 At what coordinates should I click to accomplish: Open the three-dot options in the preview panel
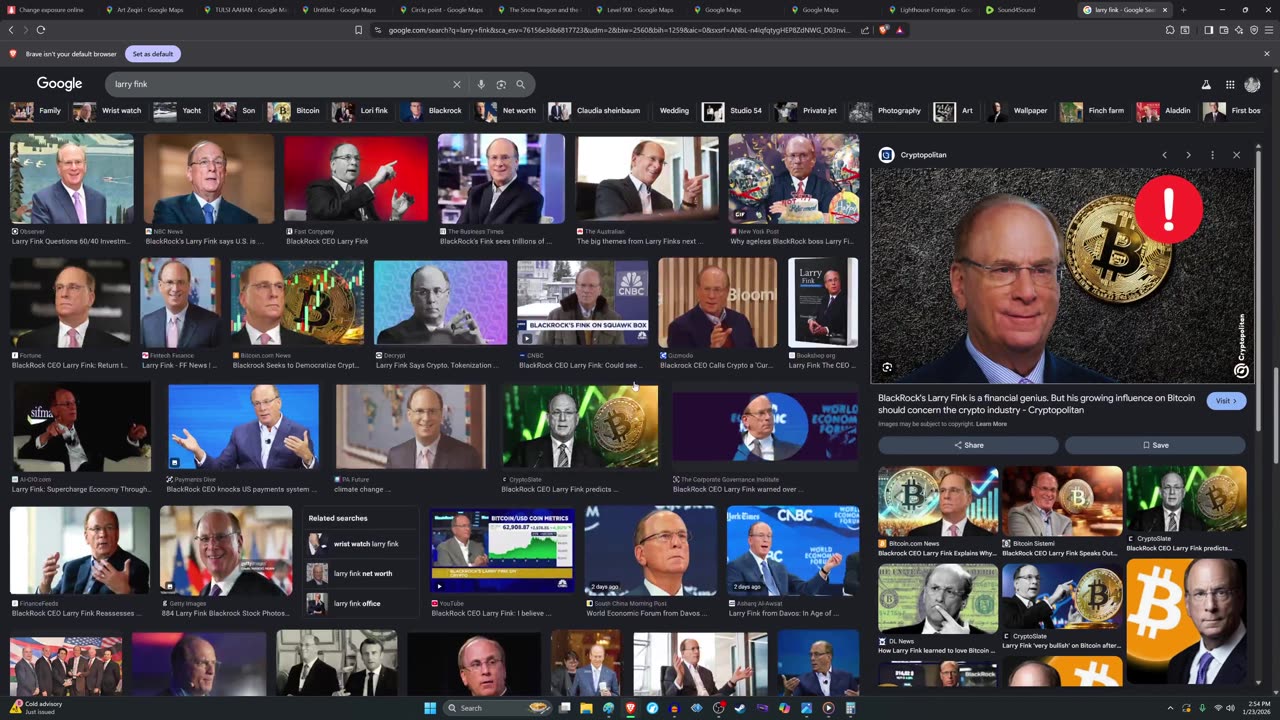tap(1212, 155)
